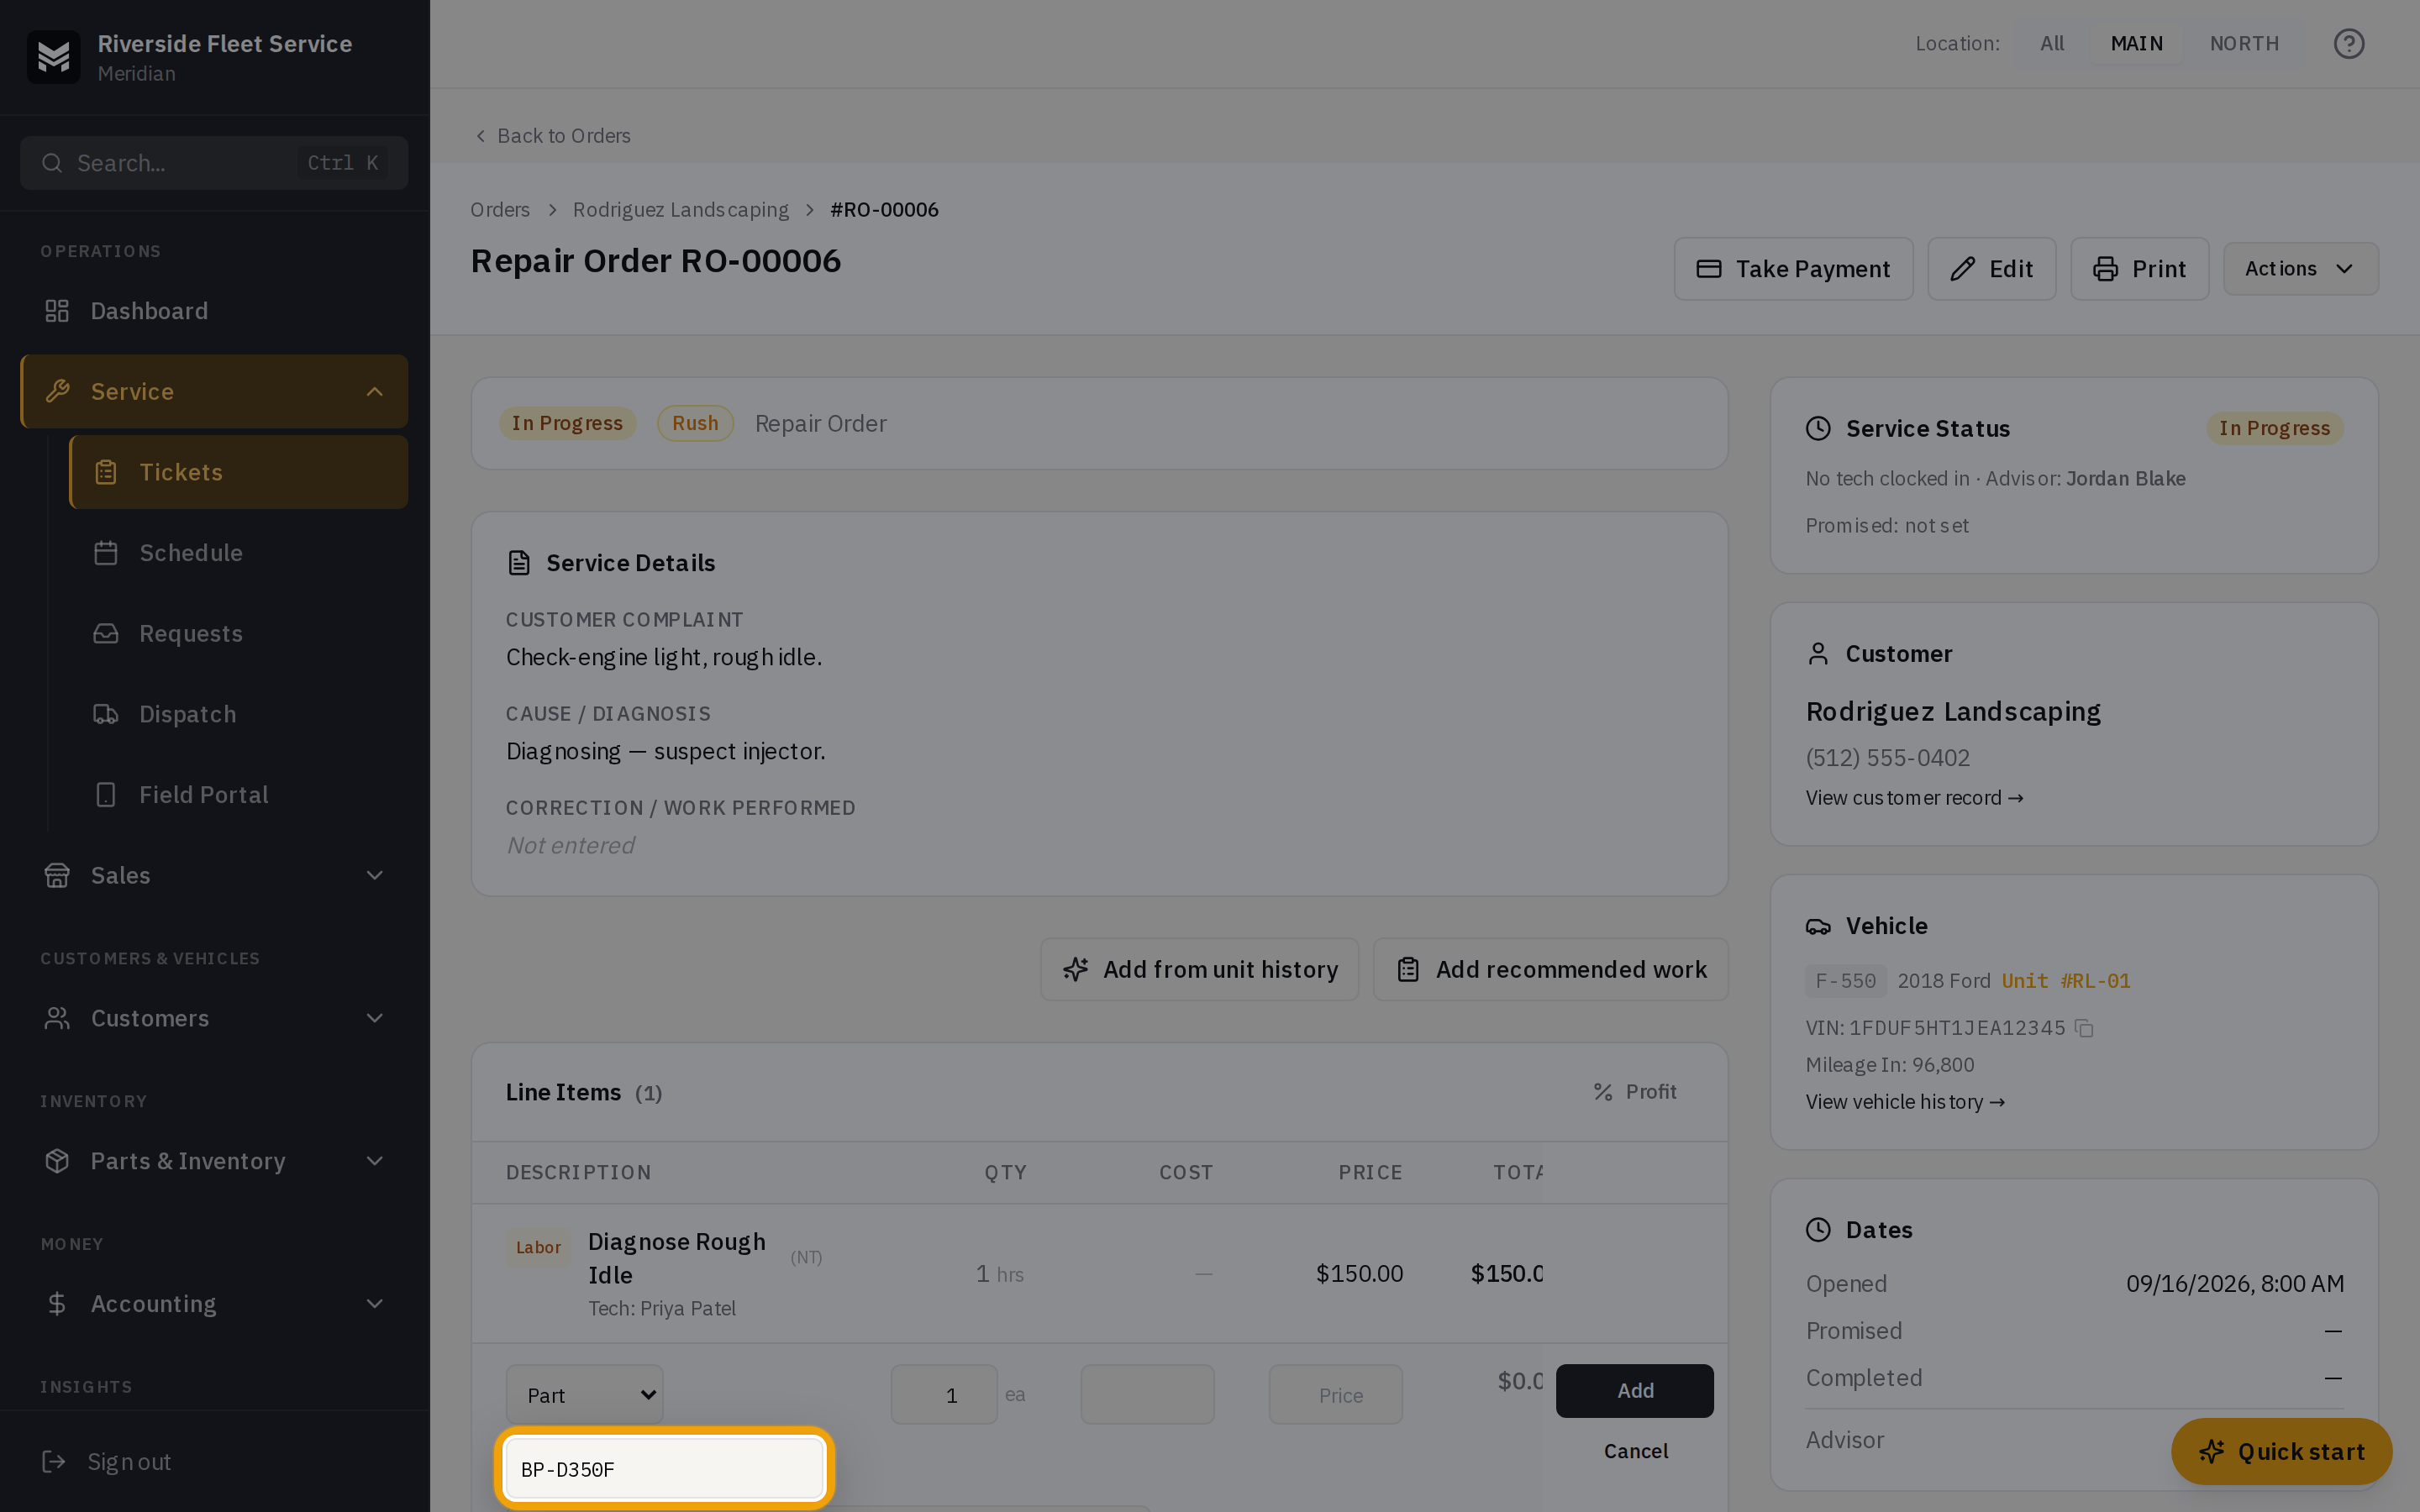
Task: Open Rodriguez Landscaping in the breadcrumb
Action: pos(680,210)
